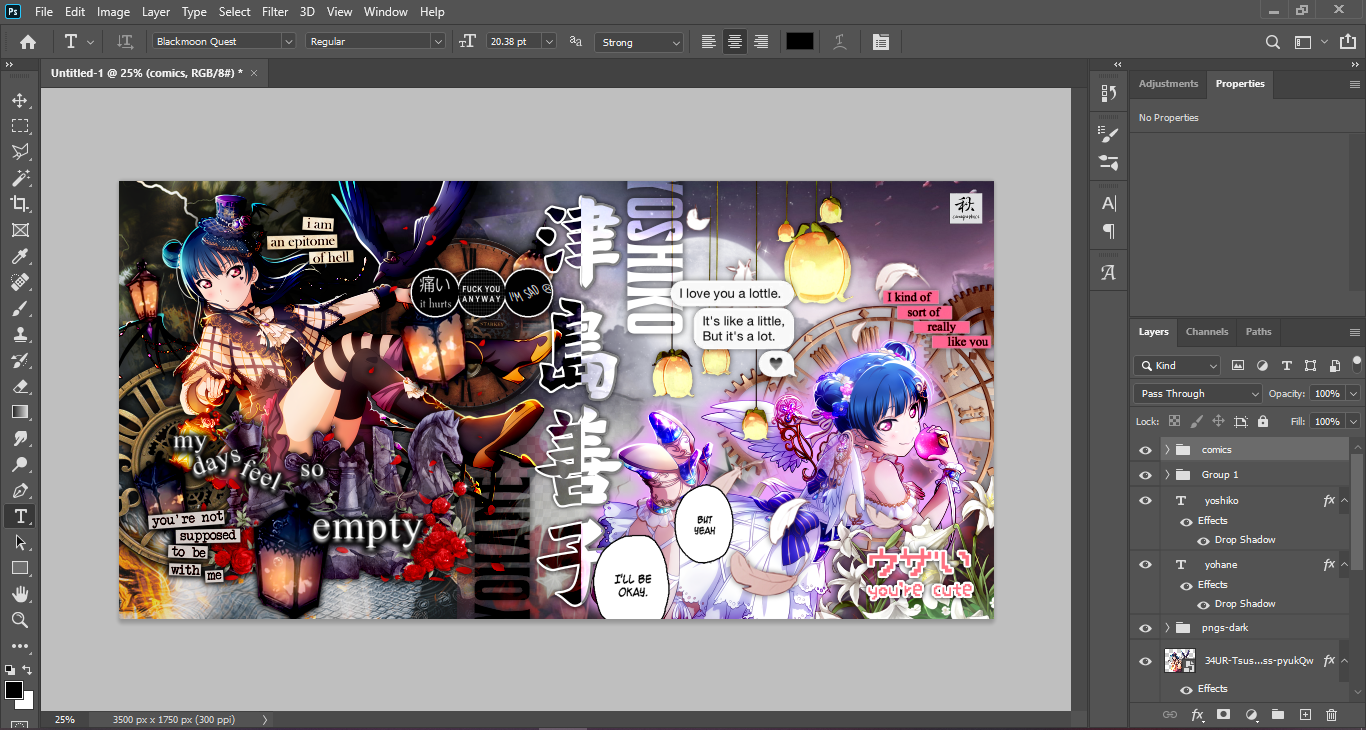
Task: Click the Delete layer trash icon
Action: coord(1331,715)
